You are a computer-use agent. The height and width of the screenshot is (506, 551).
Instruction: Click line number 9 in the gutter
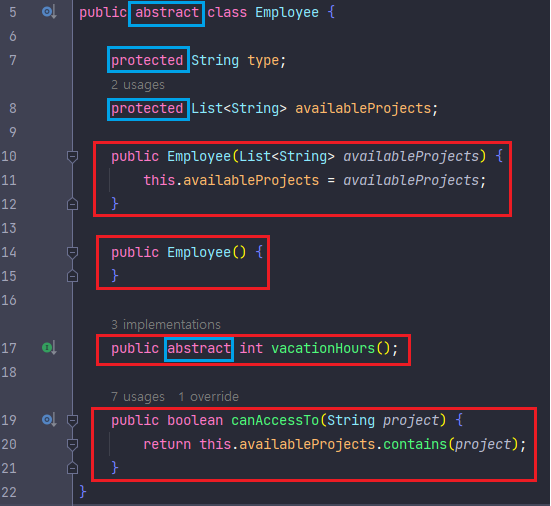(13, 132)
